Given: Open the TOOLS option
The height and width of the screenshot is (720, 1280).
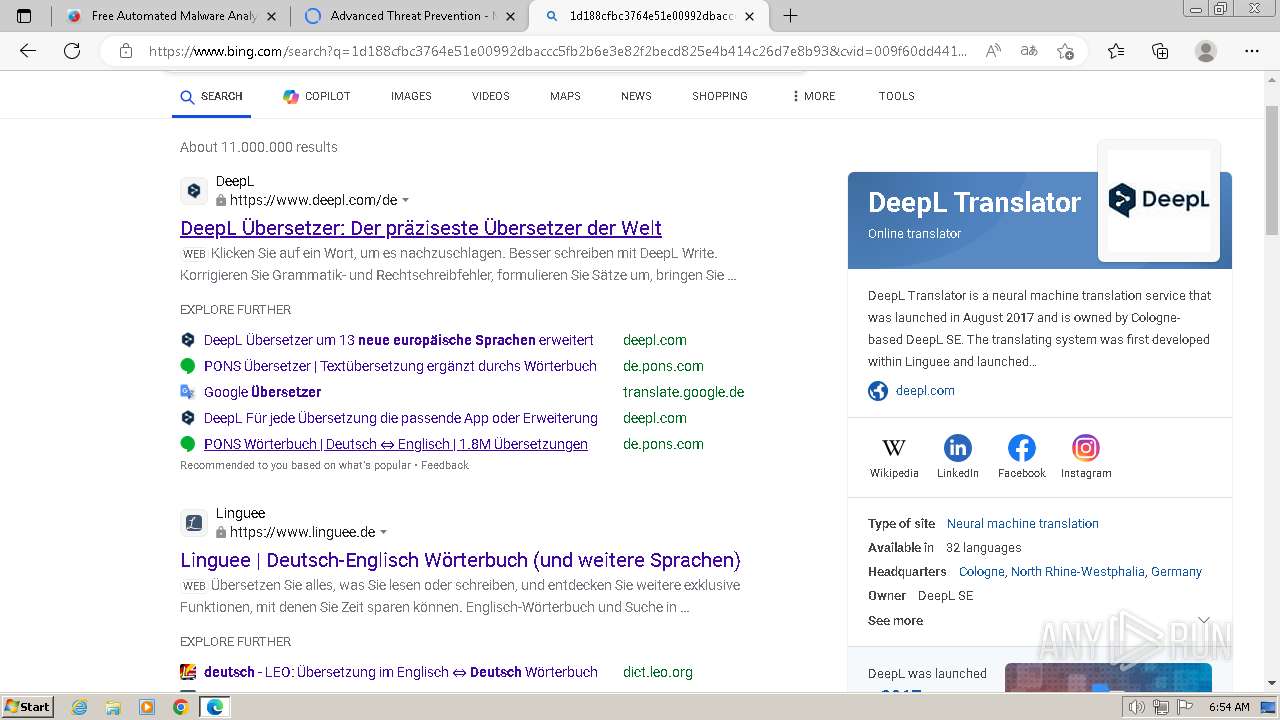Looking at the screenshot, I should [897, 96].
